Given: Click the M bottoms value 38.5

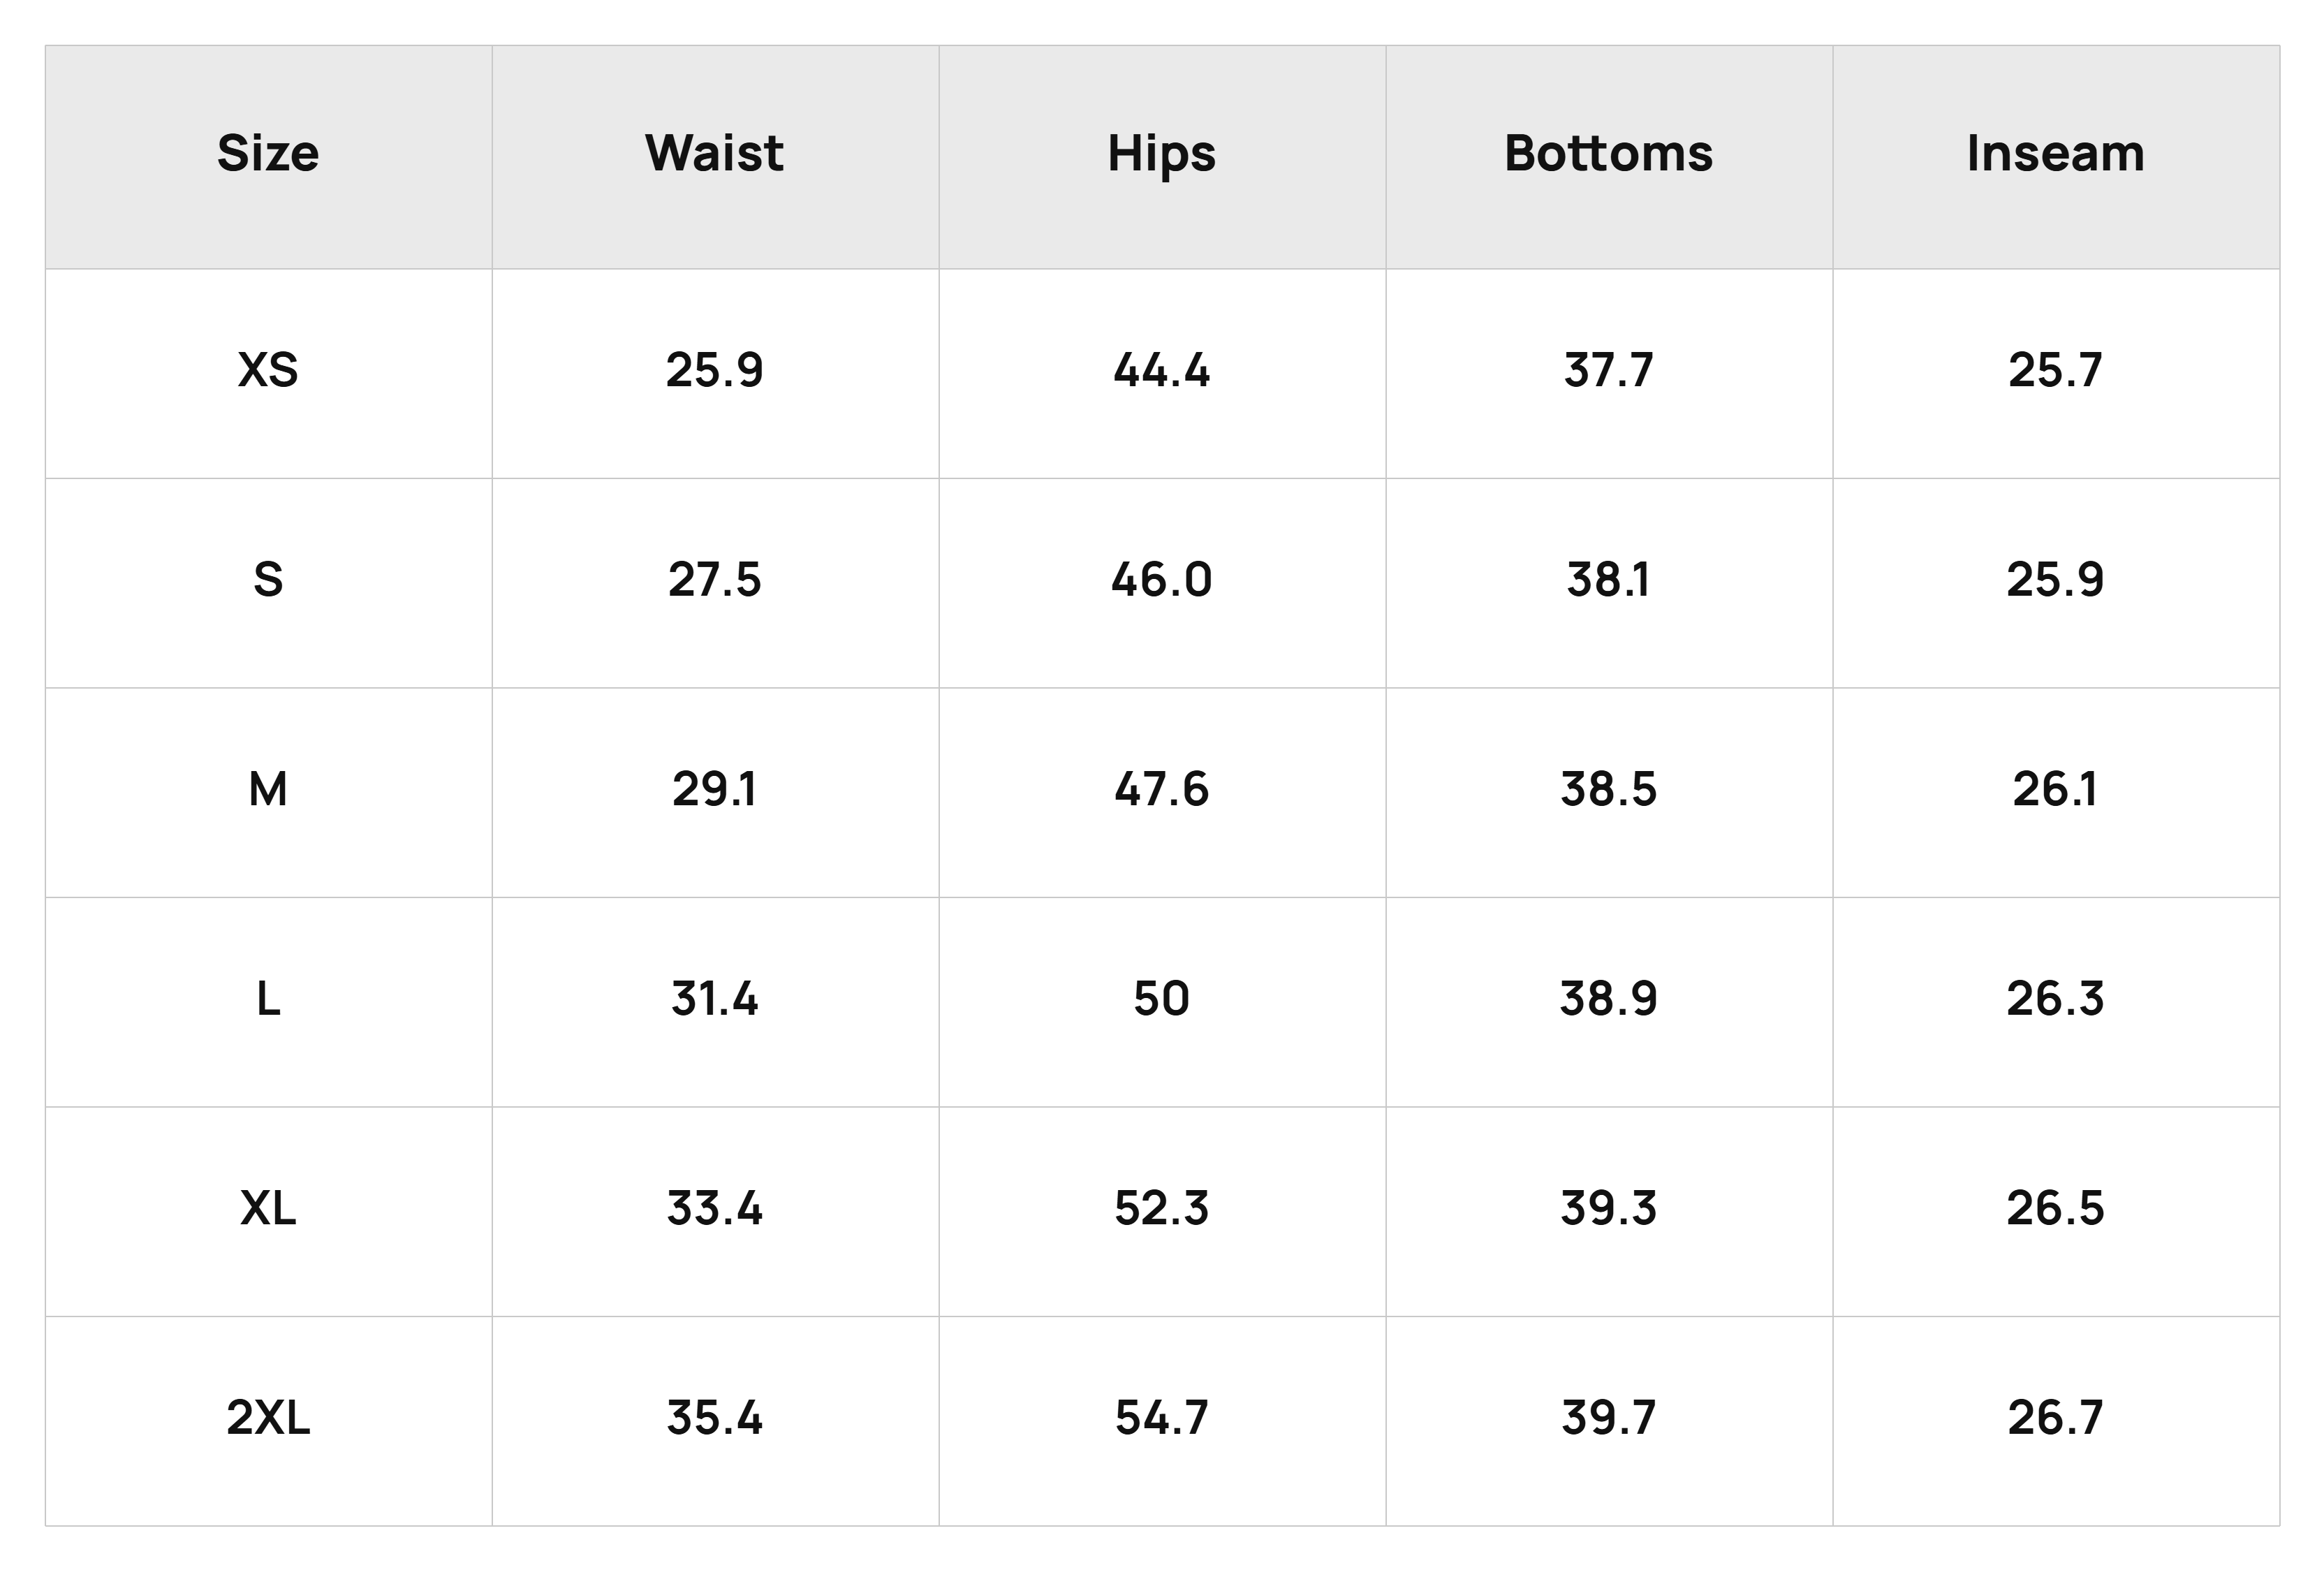Looking at the screenshot, I should (x=1608, y=790).
